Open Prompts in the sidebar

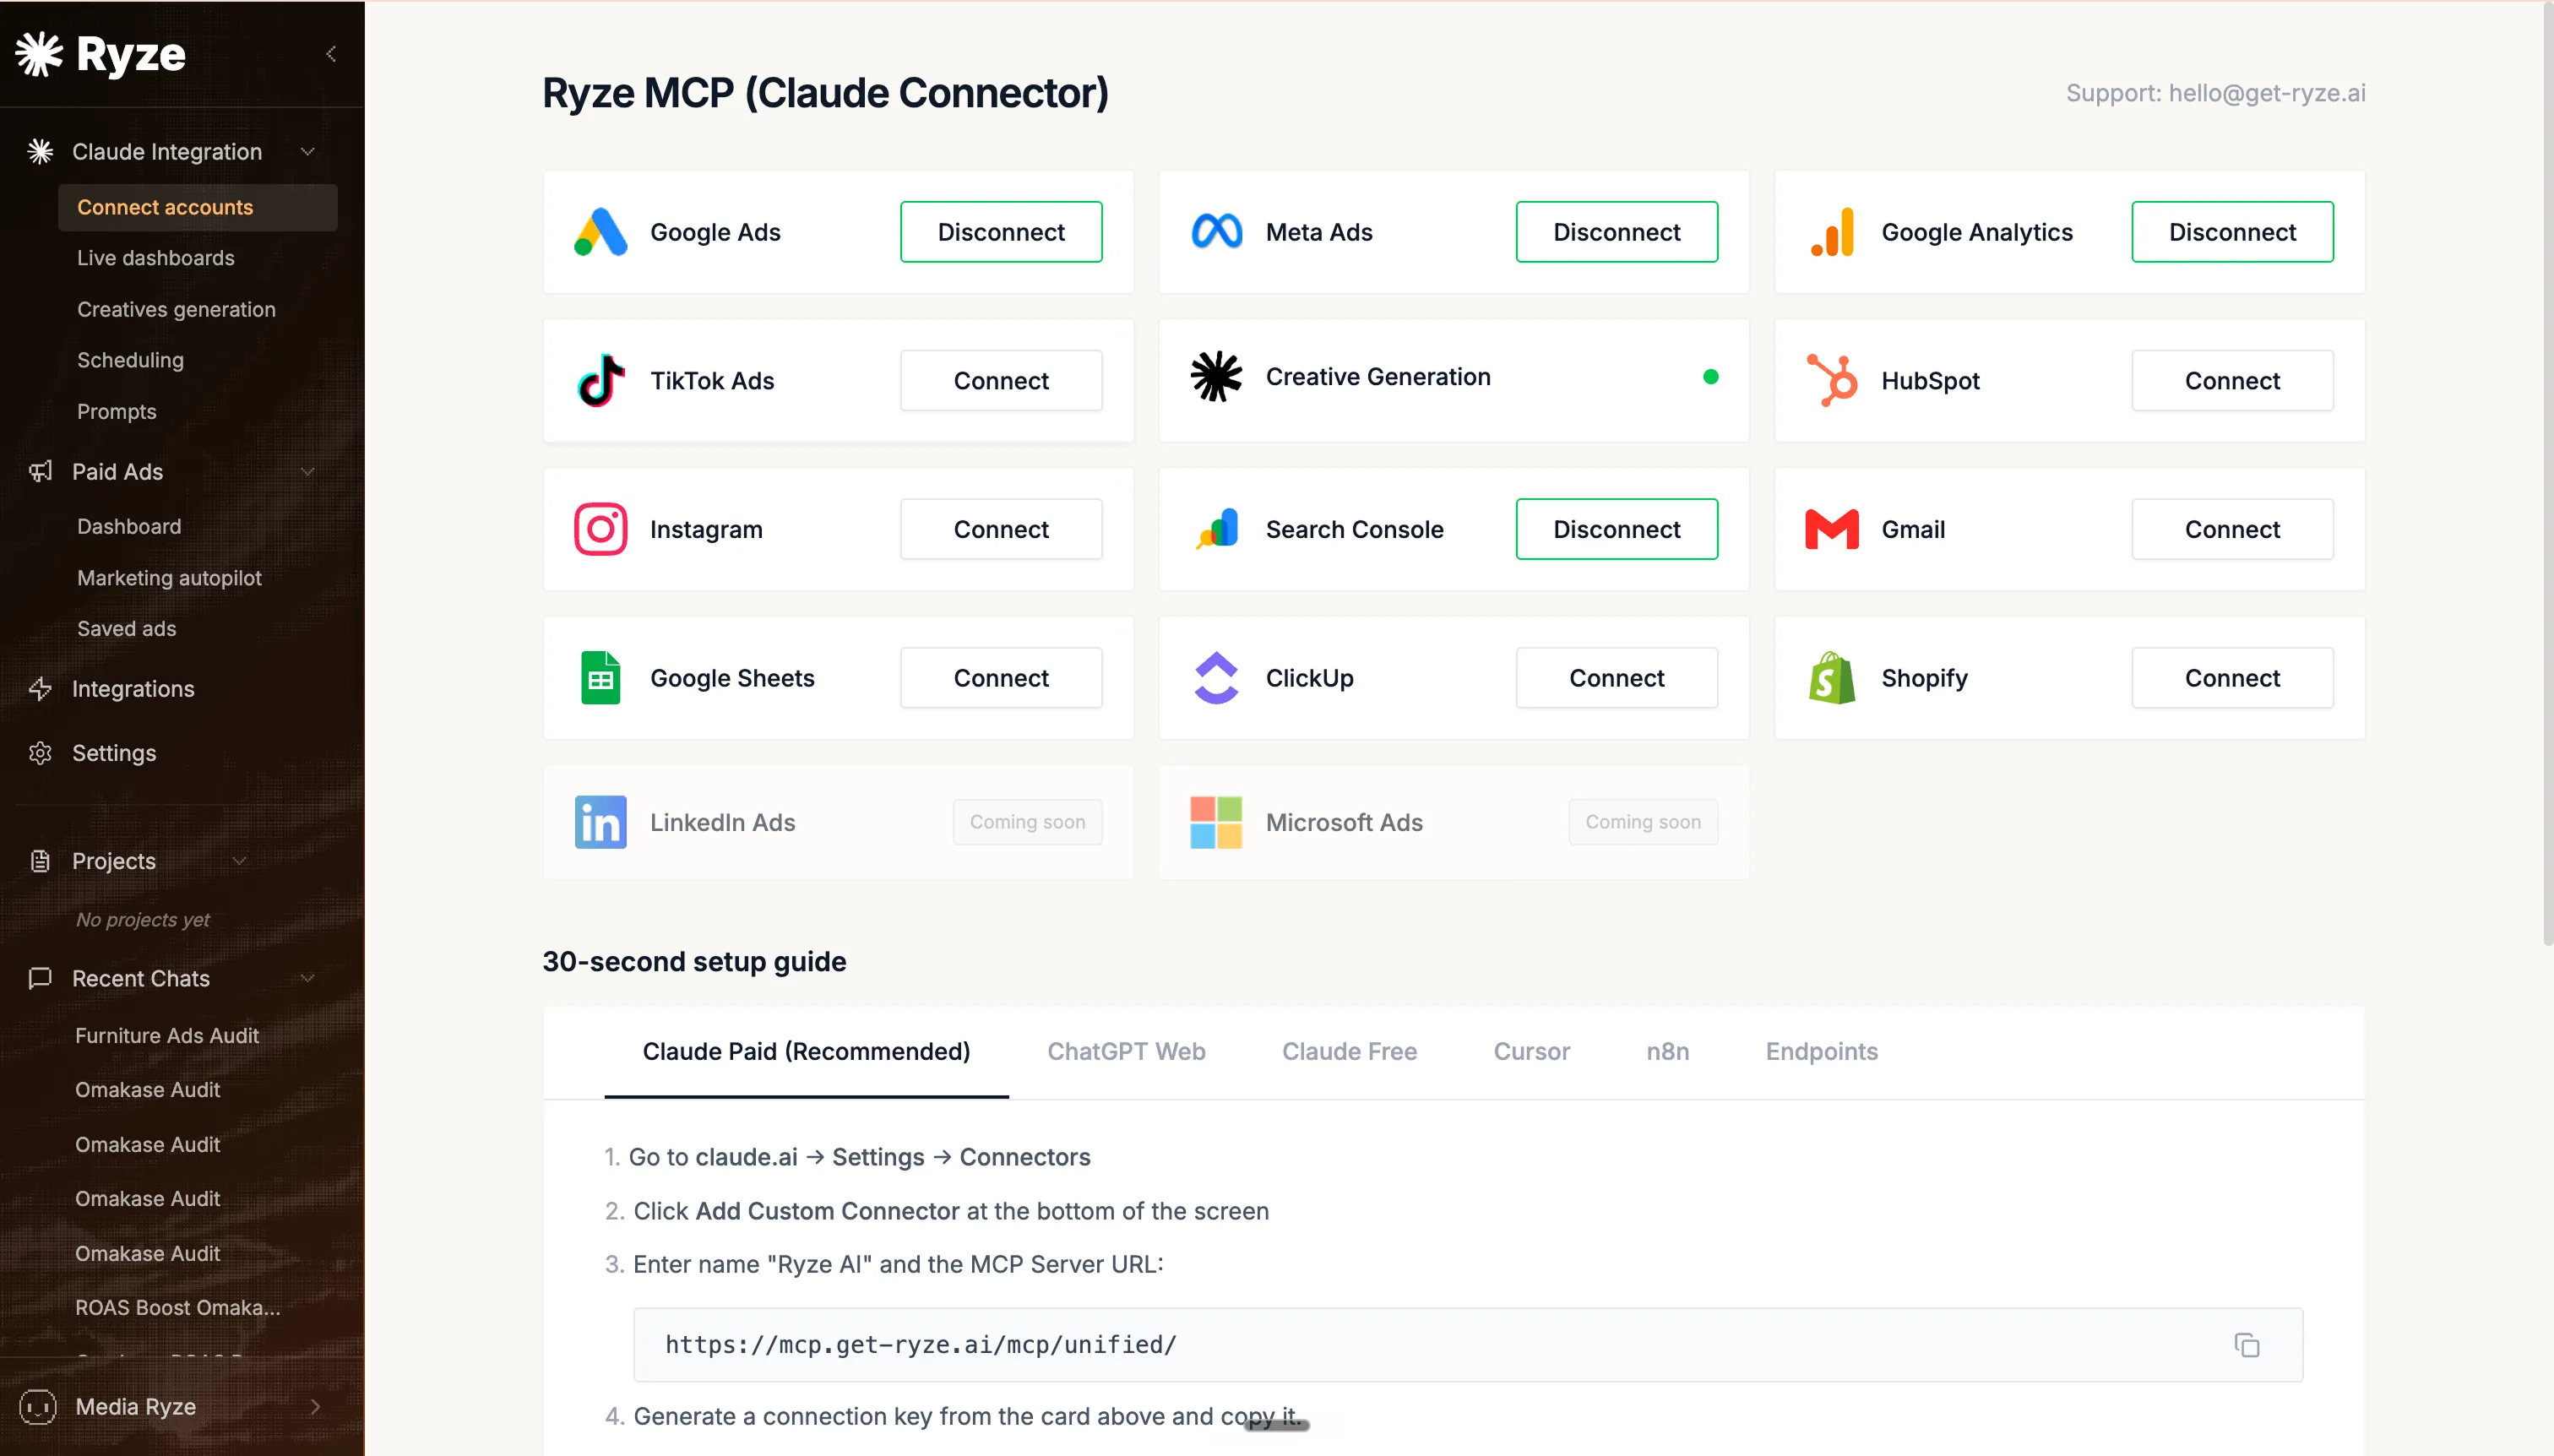(x=117, y=411)
